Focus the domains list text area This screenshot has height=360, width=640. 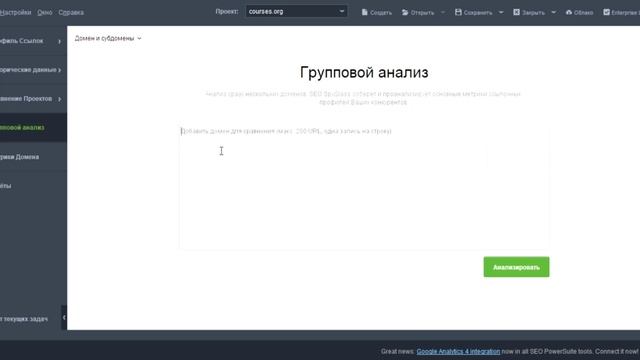coord(364,187)
